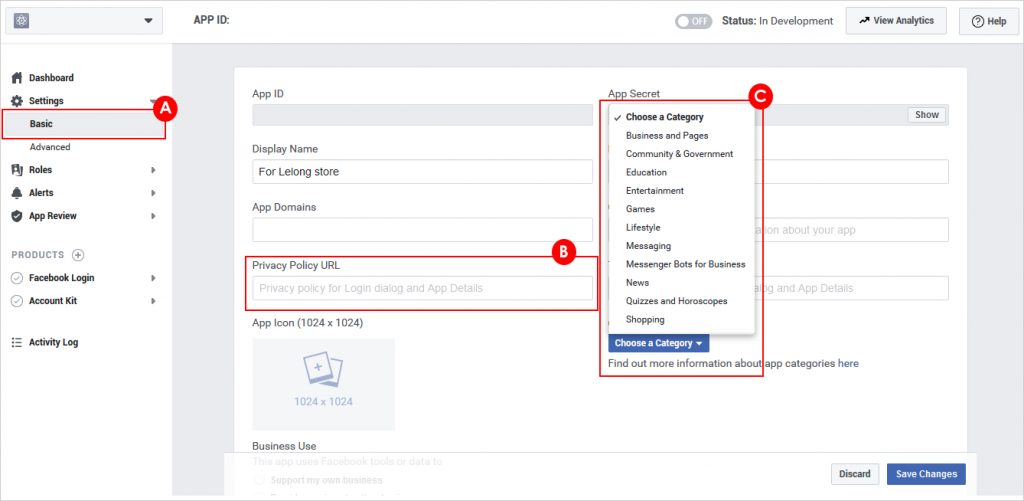Go to Dashboard in sidebar

click(x=51, y=78)
